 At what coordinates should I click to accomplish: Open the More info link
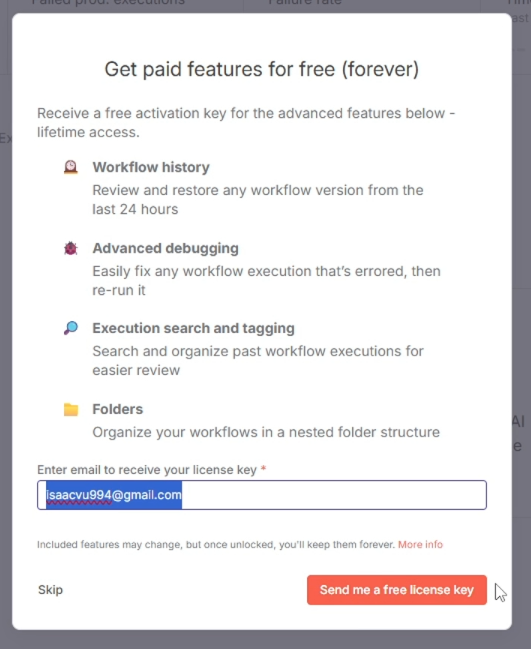[x=420, y=544]
